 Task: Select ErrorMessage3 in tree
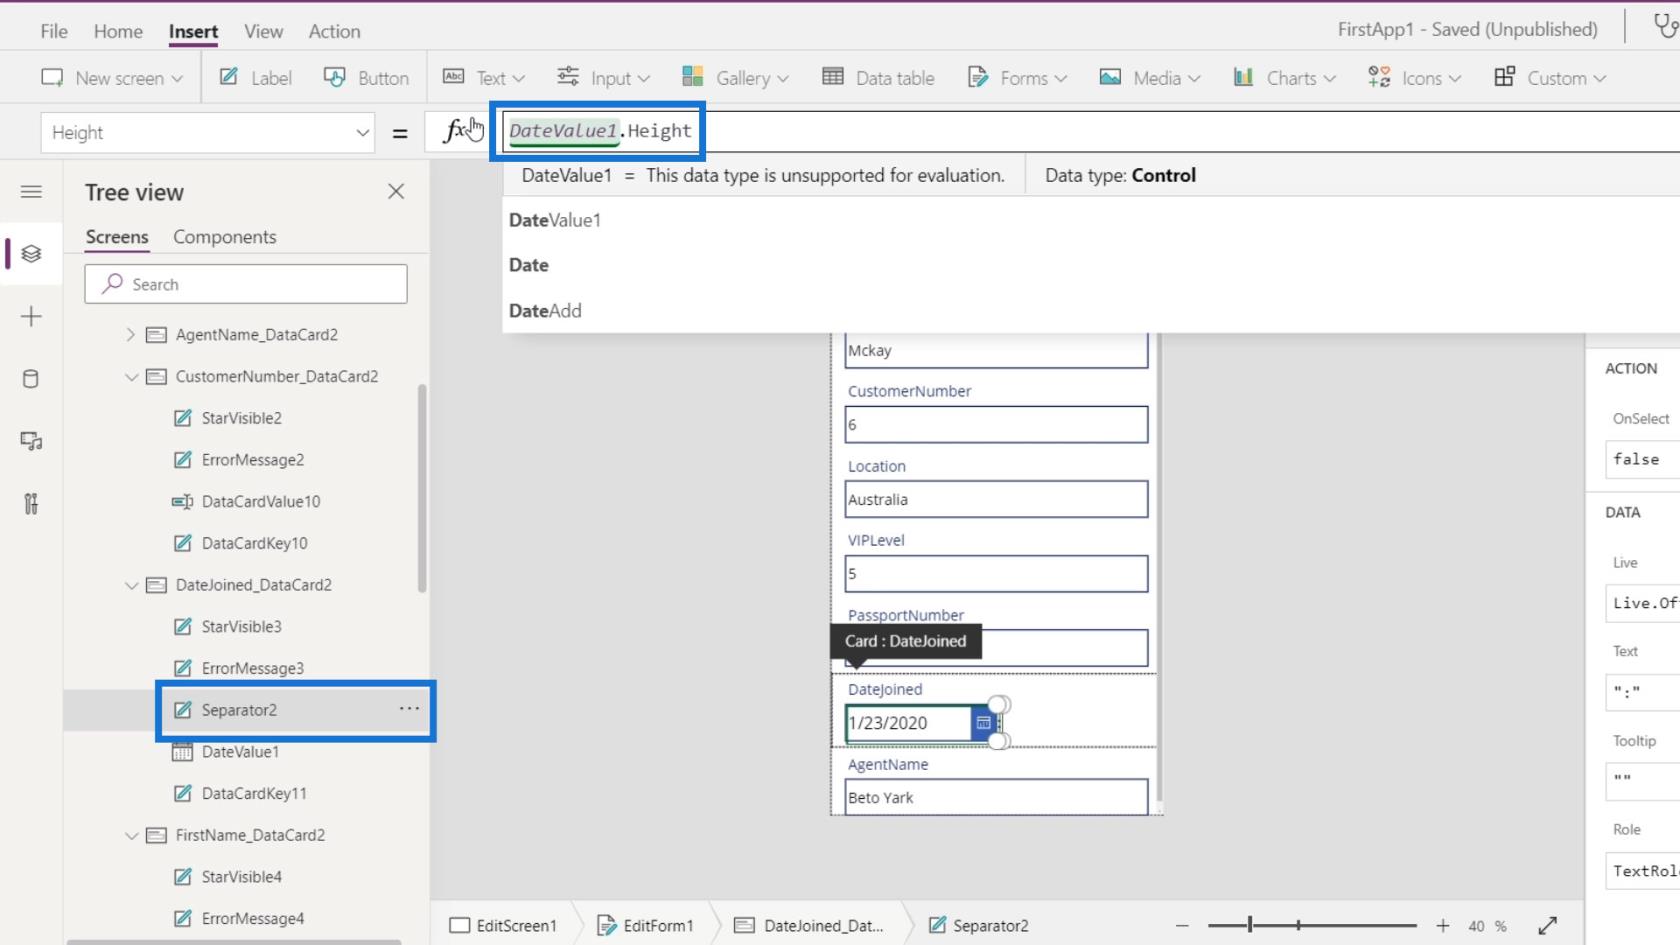(x=252, y=668)
